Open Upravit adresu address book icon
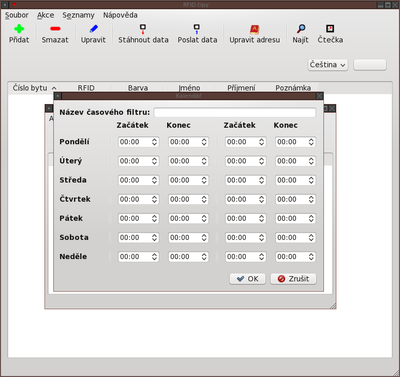 pyautogui.click(x=255, y=29)
